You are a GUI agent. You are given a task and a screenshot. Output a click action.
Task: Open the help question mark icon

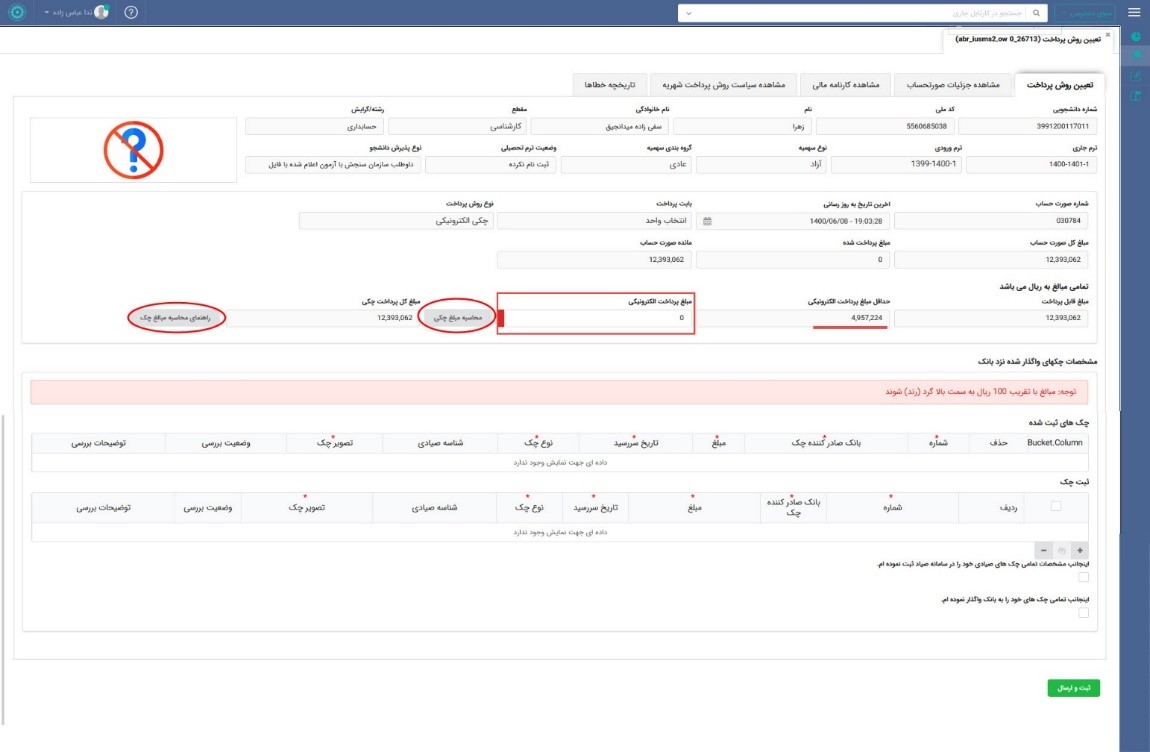point(131,12)
